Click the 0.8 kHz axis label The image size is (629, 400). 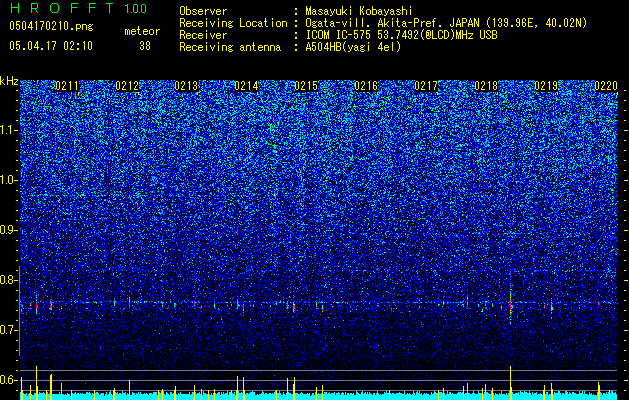coord(8,280)
